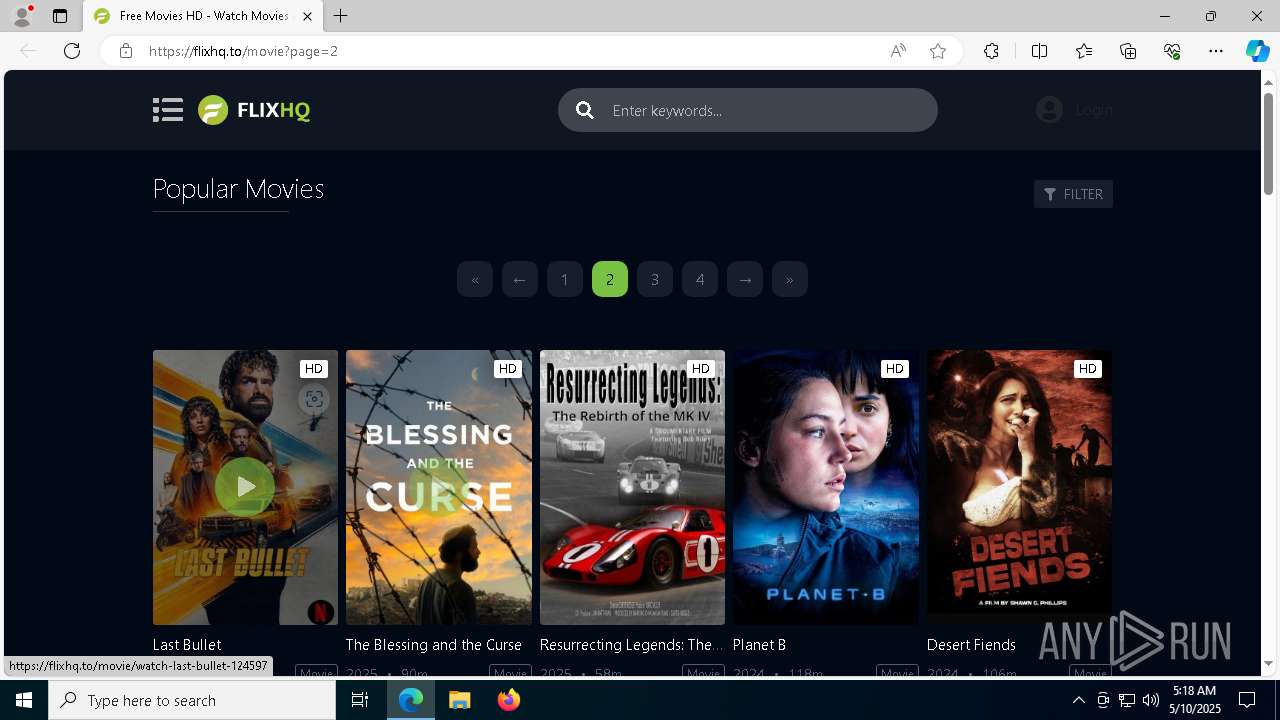This screenshot has height=720, width=1280.
Task: Go to first page with « button
Action: pyautogui.click(x=475, y=279)
